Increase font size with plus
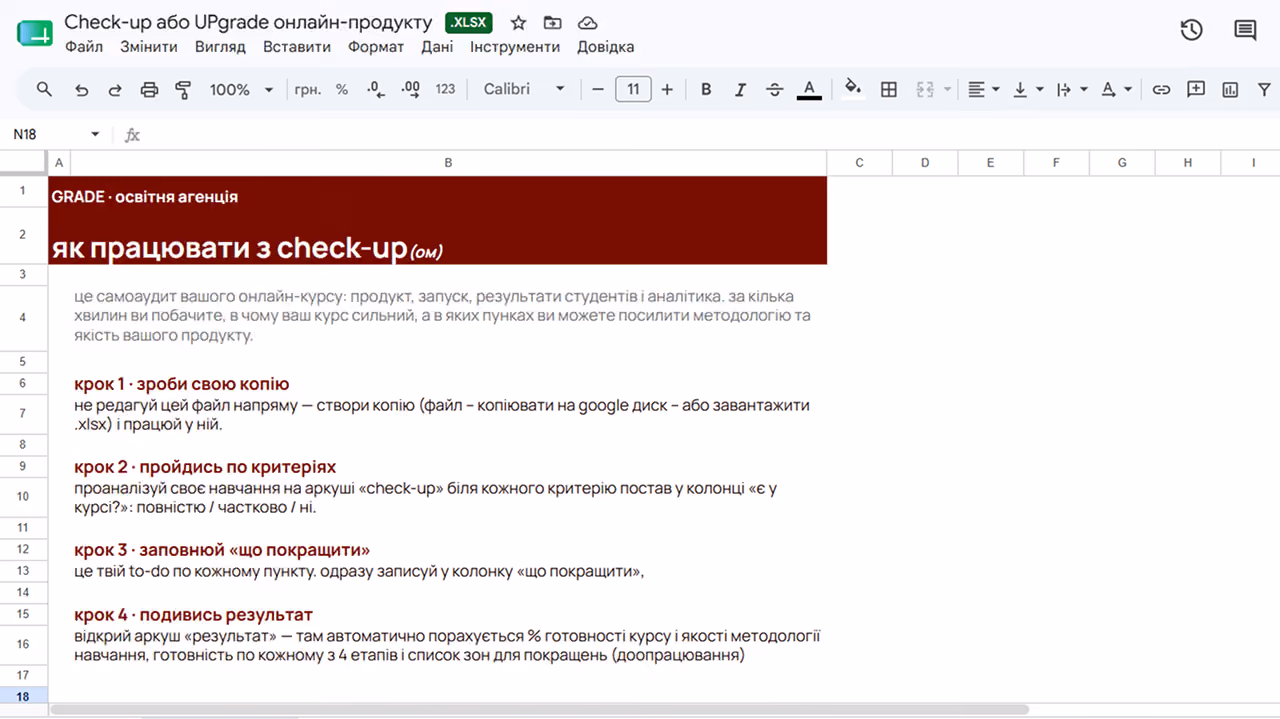This screenshot has height=719, width=1280. [667, 89]
